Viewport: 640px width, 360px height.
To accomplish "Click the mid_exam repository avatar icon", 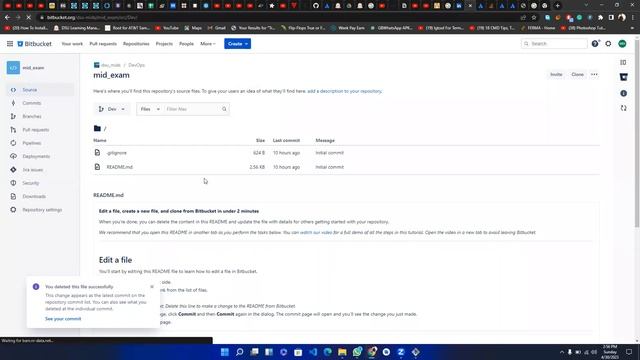I will [x=13, y=68].
